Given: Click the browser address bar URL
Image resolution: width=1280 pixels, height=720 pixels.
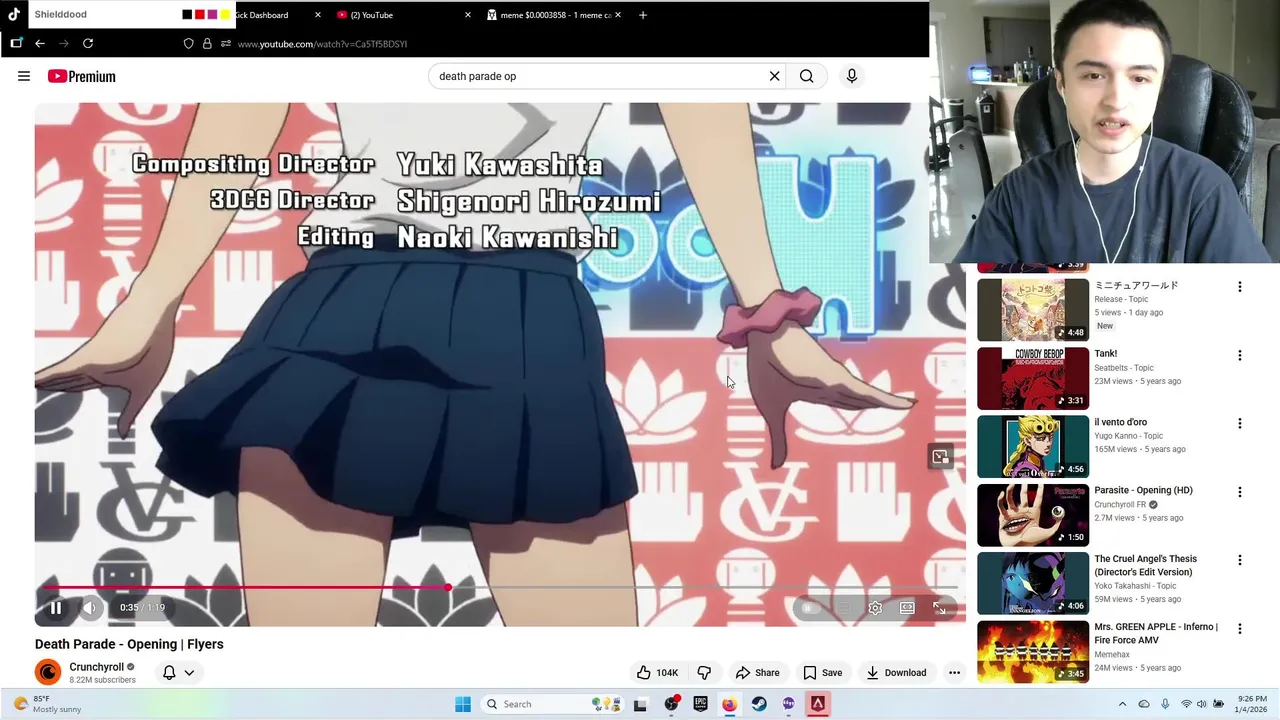Looking at the screenshot, I should tap(323, 44).
